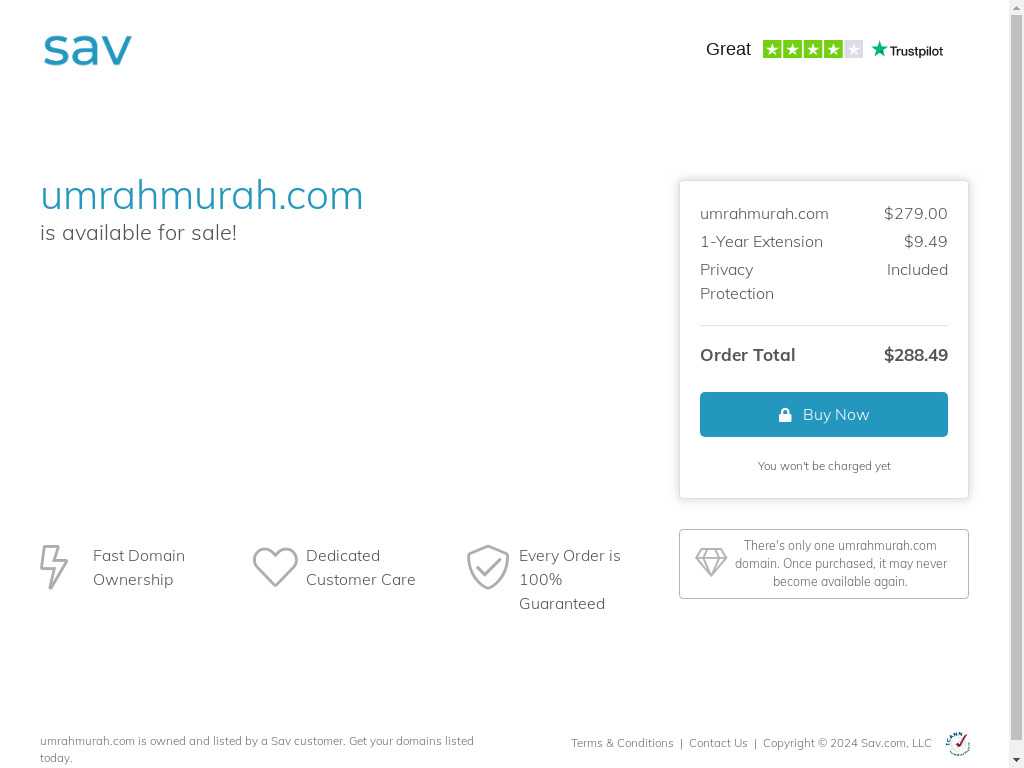The height and width of the screenshot is (768, 1024).
Task: Click the Order Total amount $288.49
Action: [x=916, y=355]
